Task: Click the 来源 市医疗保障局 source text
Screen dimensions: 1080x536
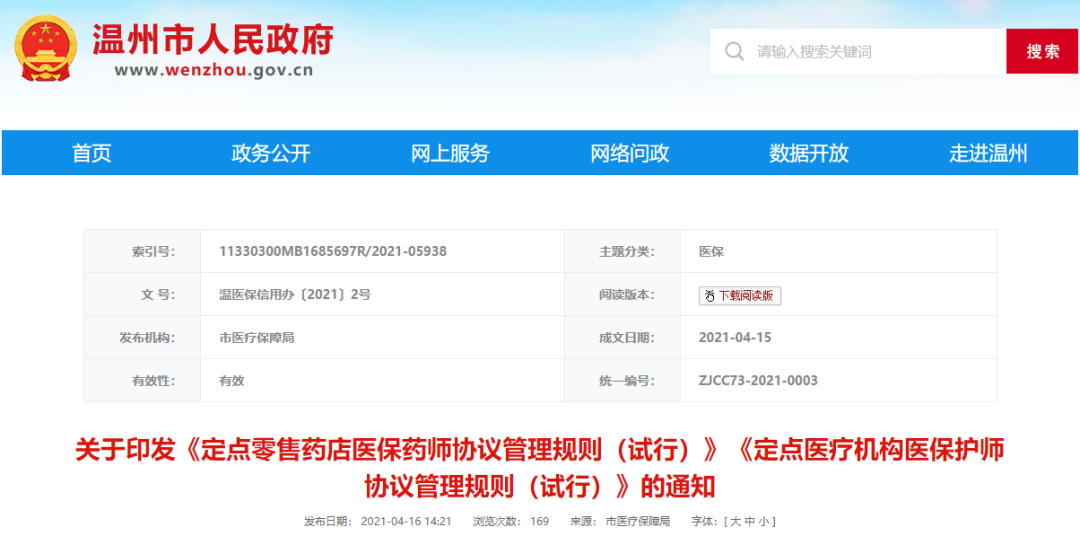Action: [620, 522]
